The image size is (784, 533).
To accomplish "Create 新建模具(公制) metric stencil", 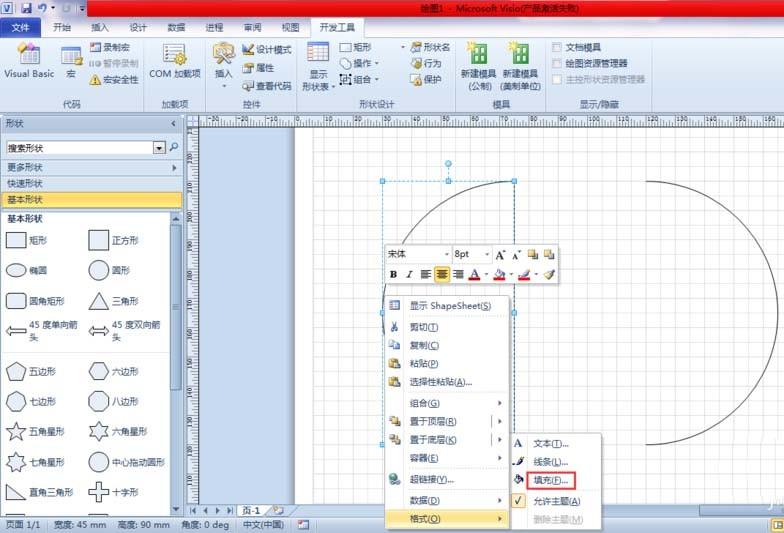I will pyautogui.click(x=478, y=66).
